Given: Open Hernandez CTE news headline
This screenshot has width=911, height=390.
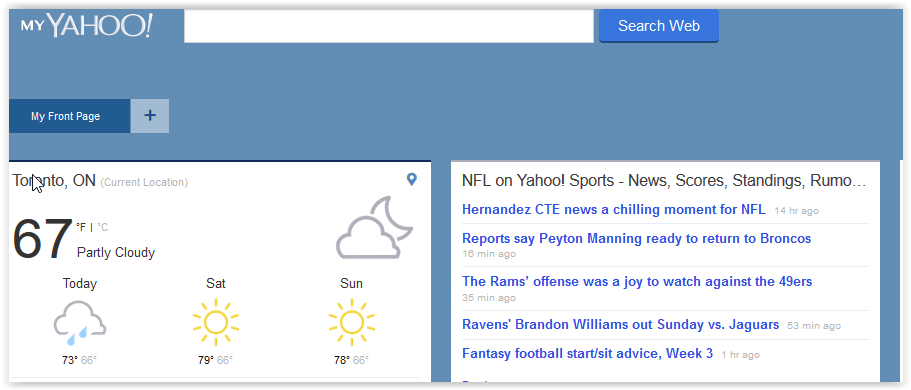Looking at the screenshot, I should pyautogui.click(x=614, y=209).
